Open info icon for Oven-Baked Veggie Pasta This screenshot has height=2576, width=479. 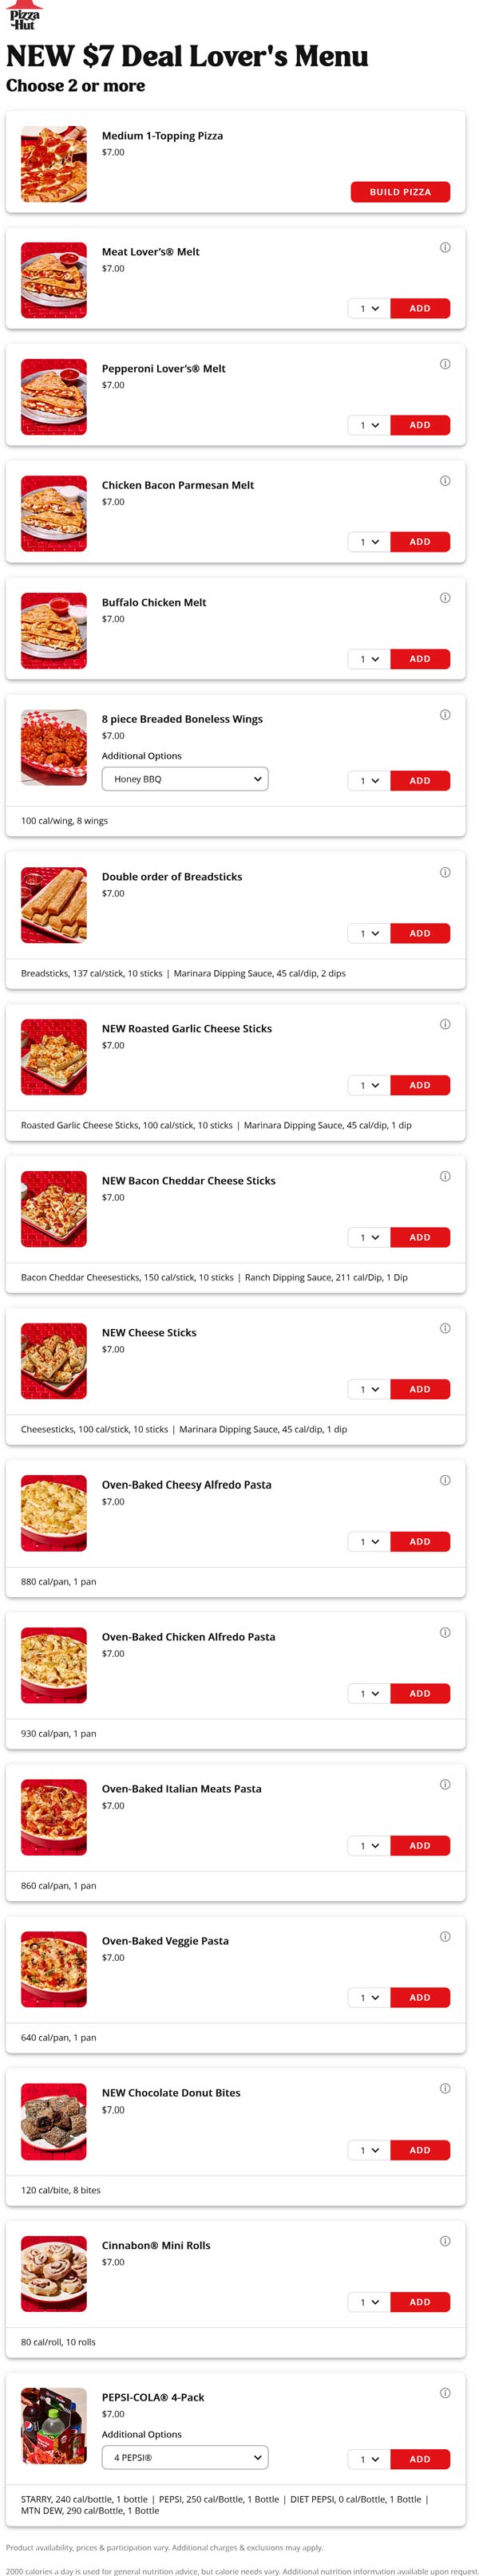click(445, 1937)
